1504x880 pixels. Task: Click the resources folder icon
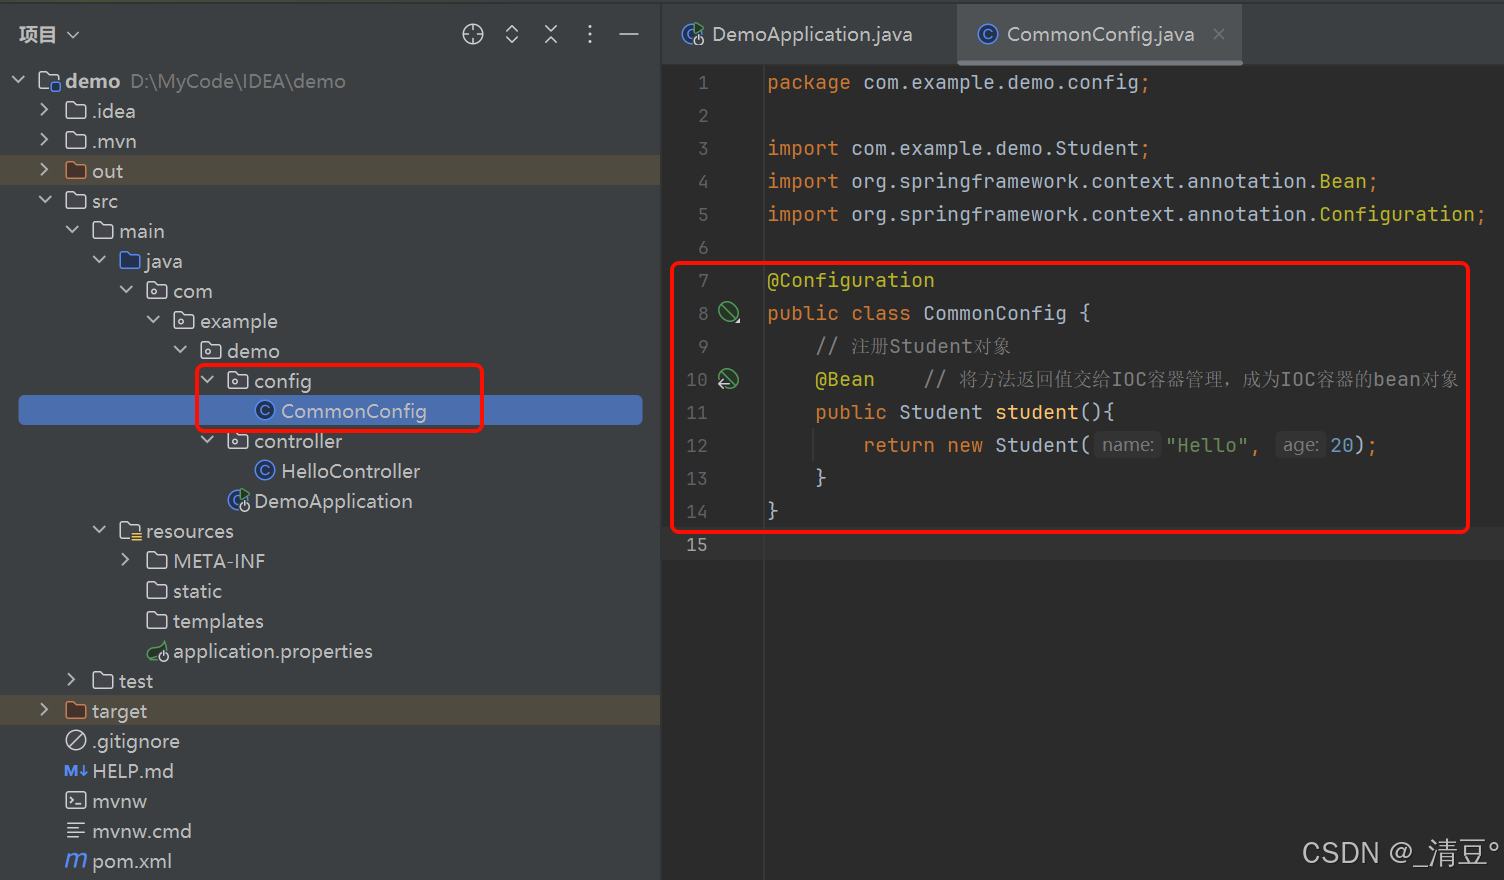tap(130, 530)
